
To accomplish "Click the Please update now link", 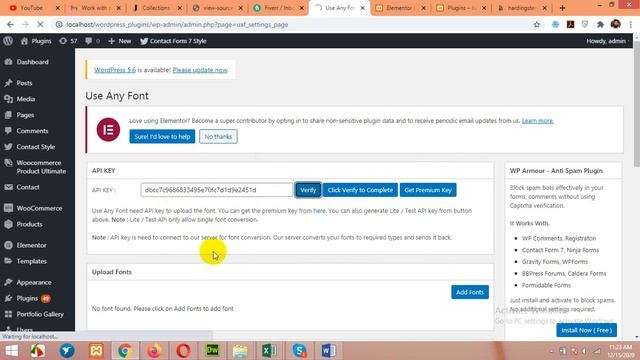I will coord(200,70).
